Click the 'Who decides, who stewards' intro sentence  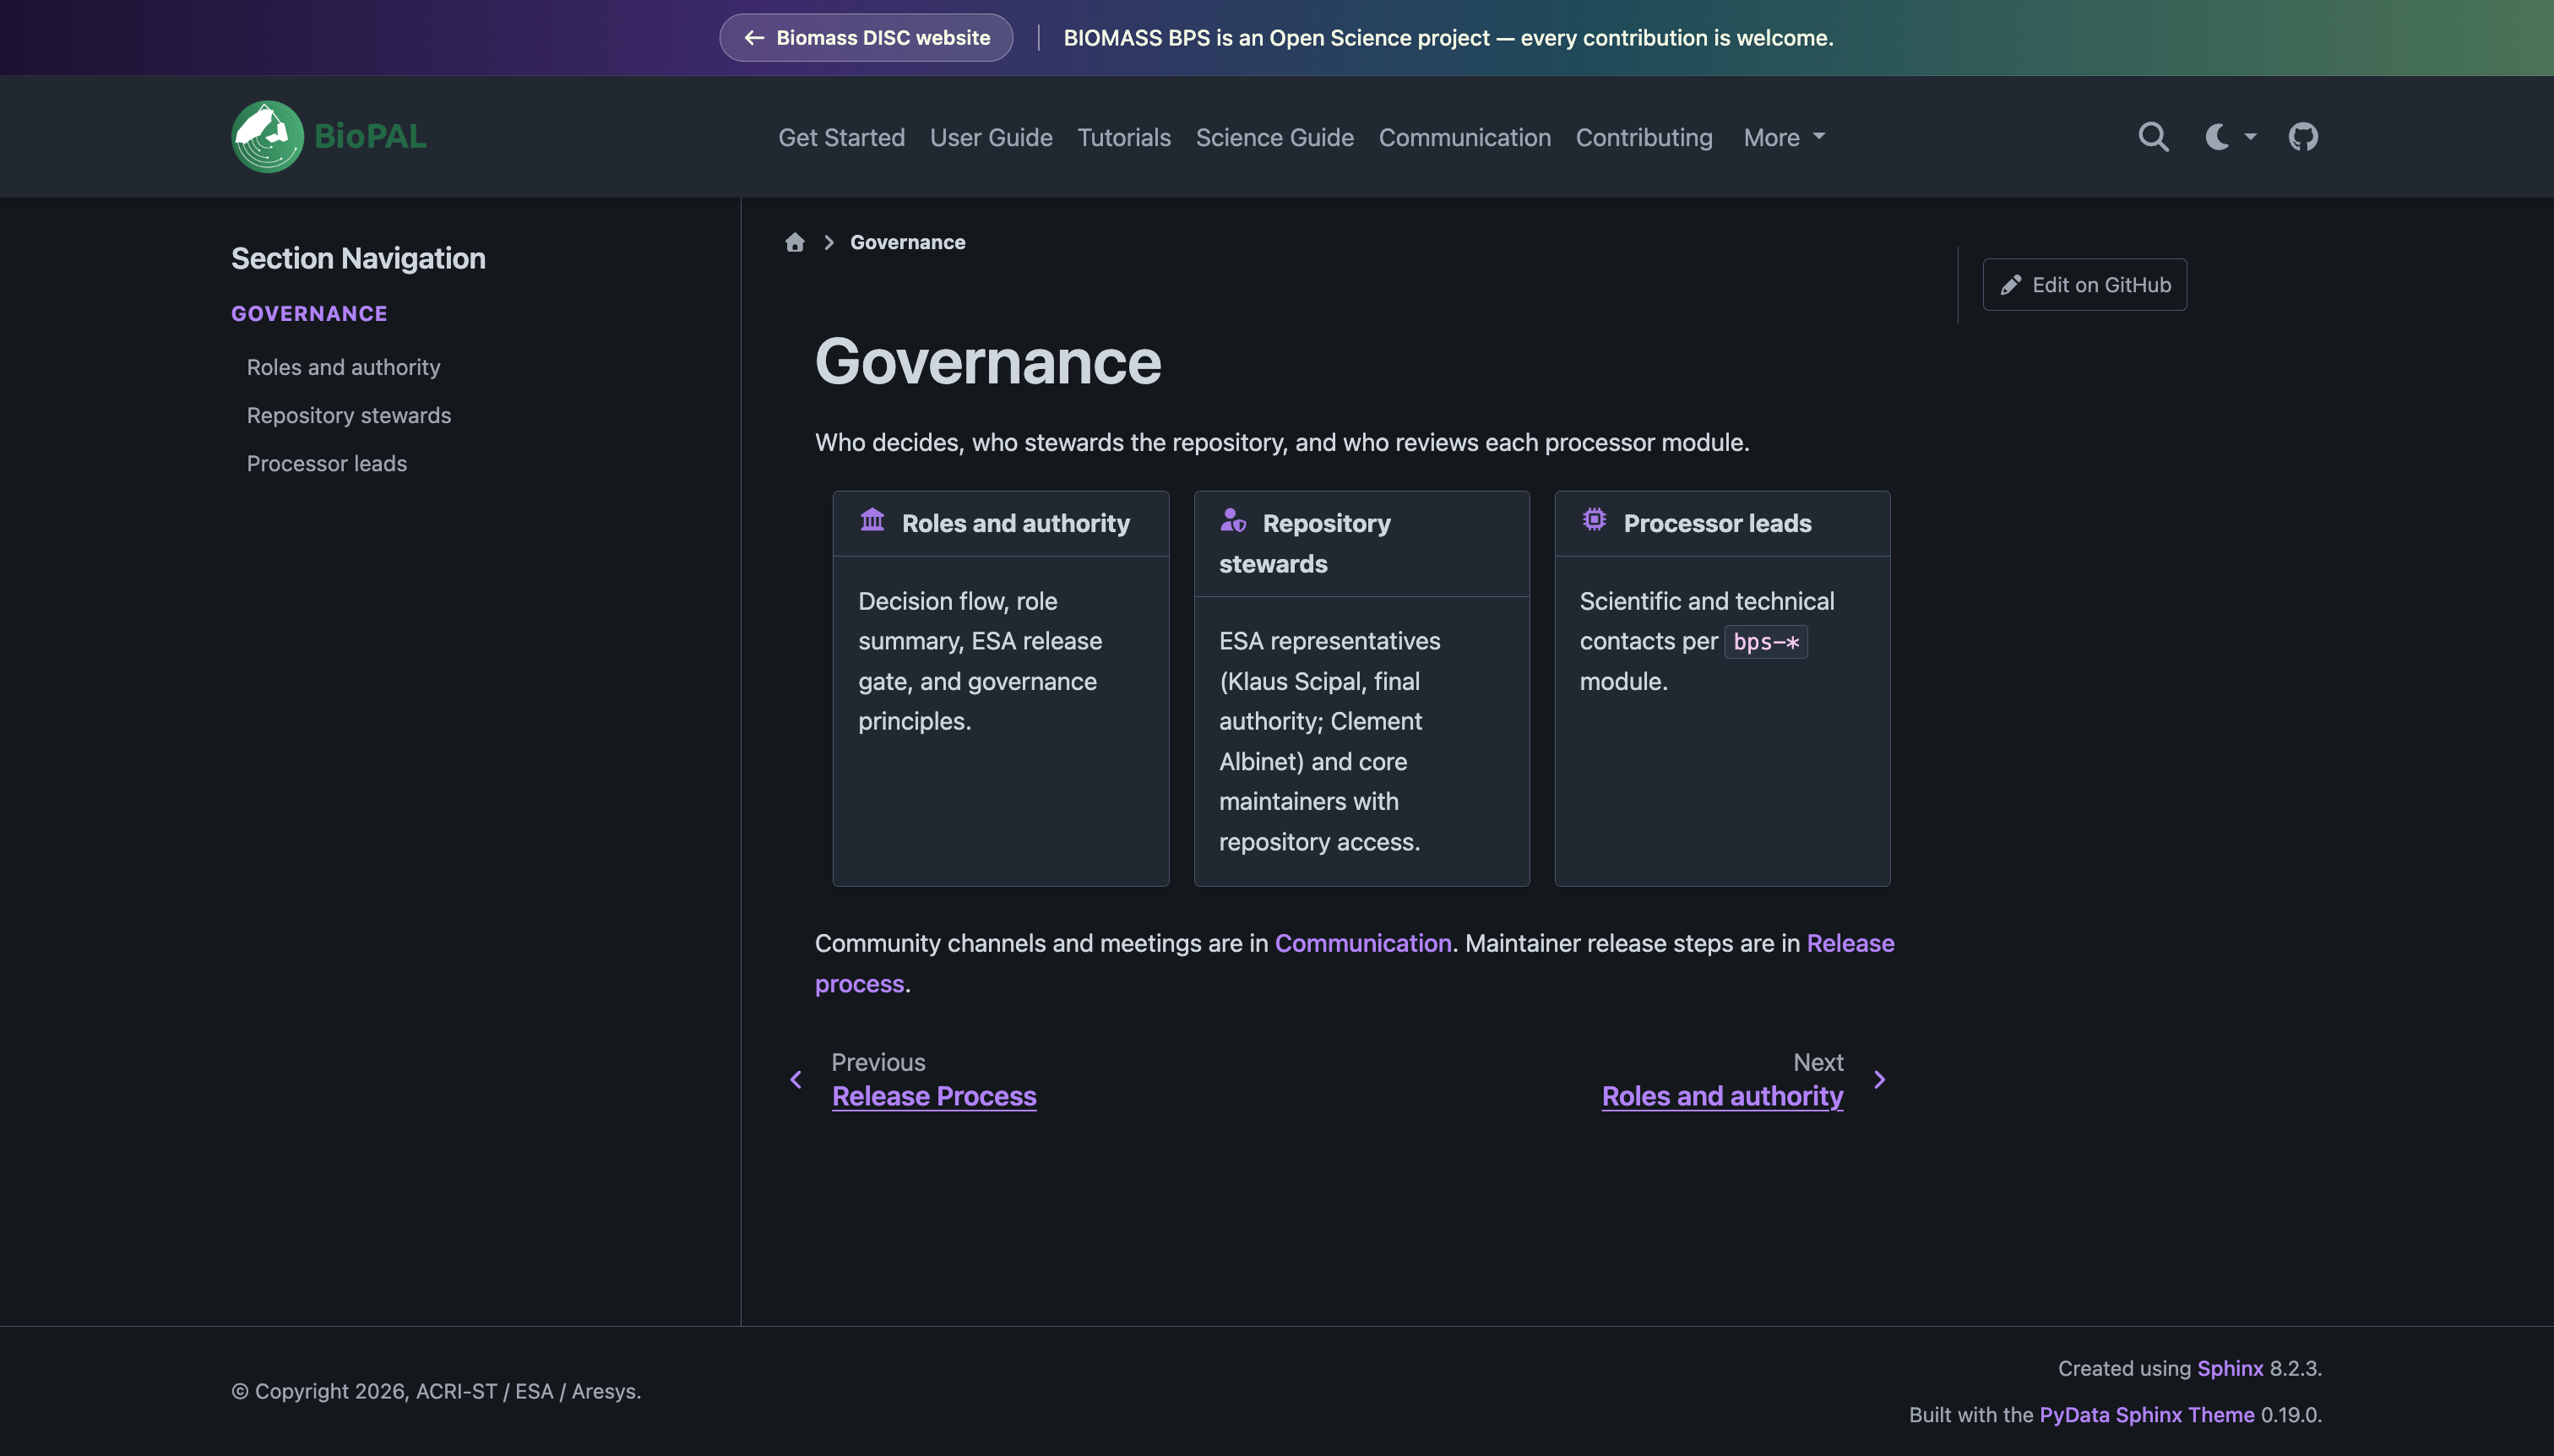coord(1281,442)
